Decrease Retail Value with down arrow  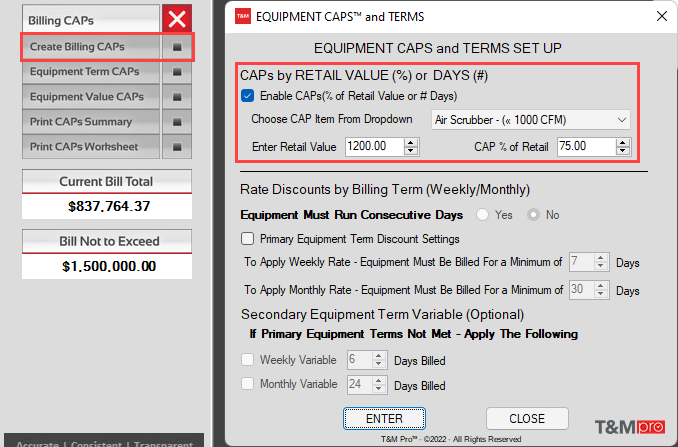411,151
